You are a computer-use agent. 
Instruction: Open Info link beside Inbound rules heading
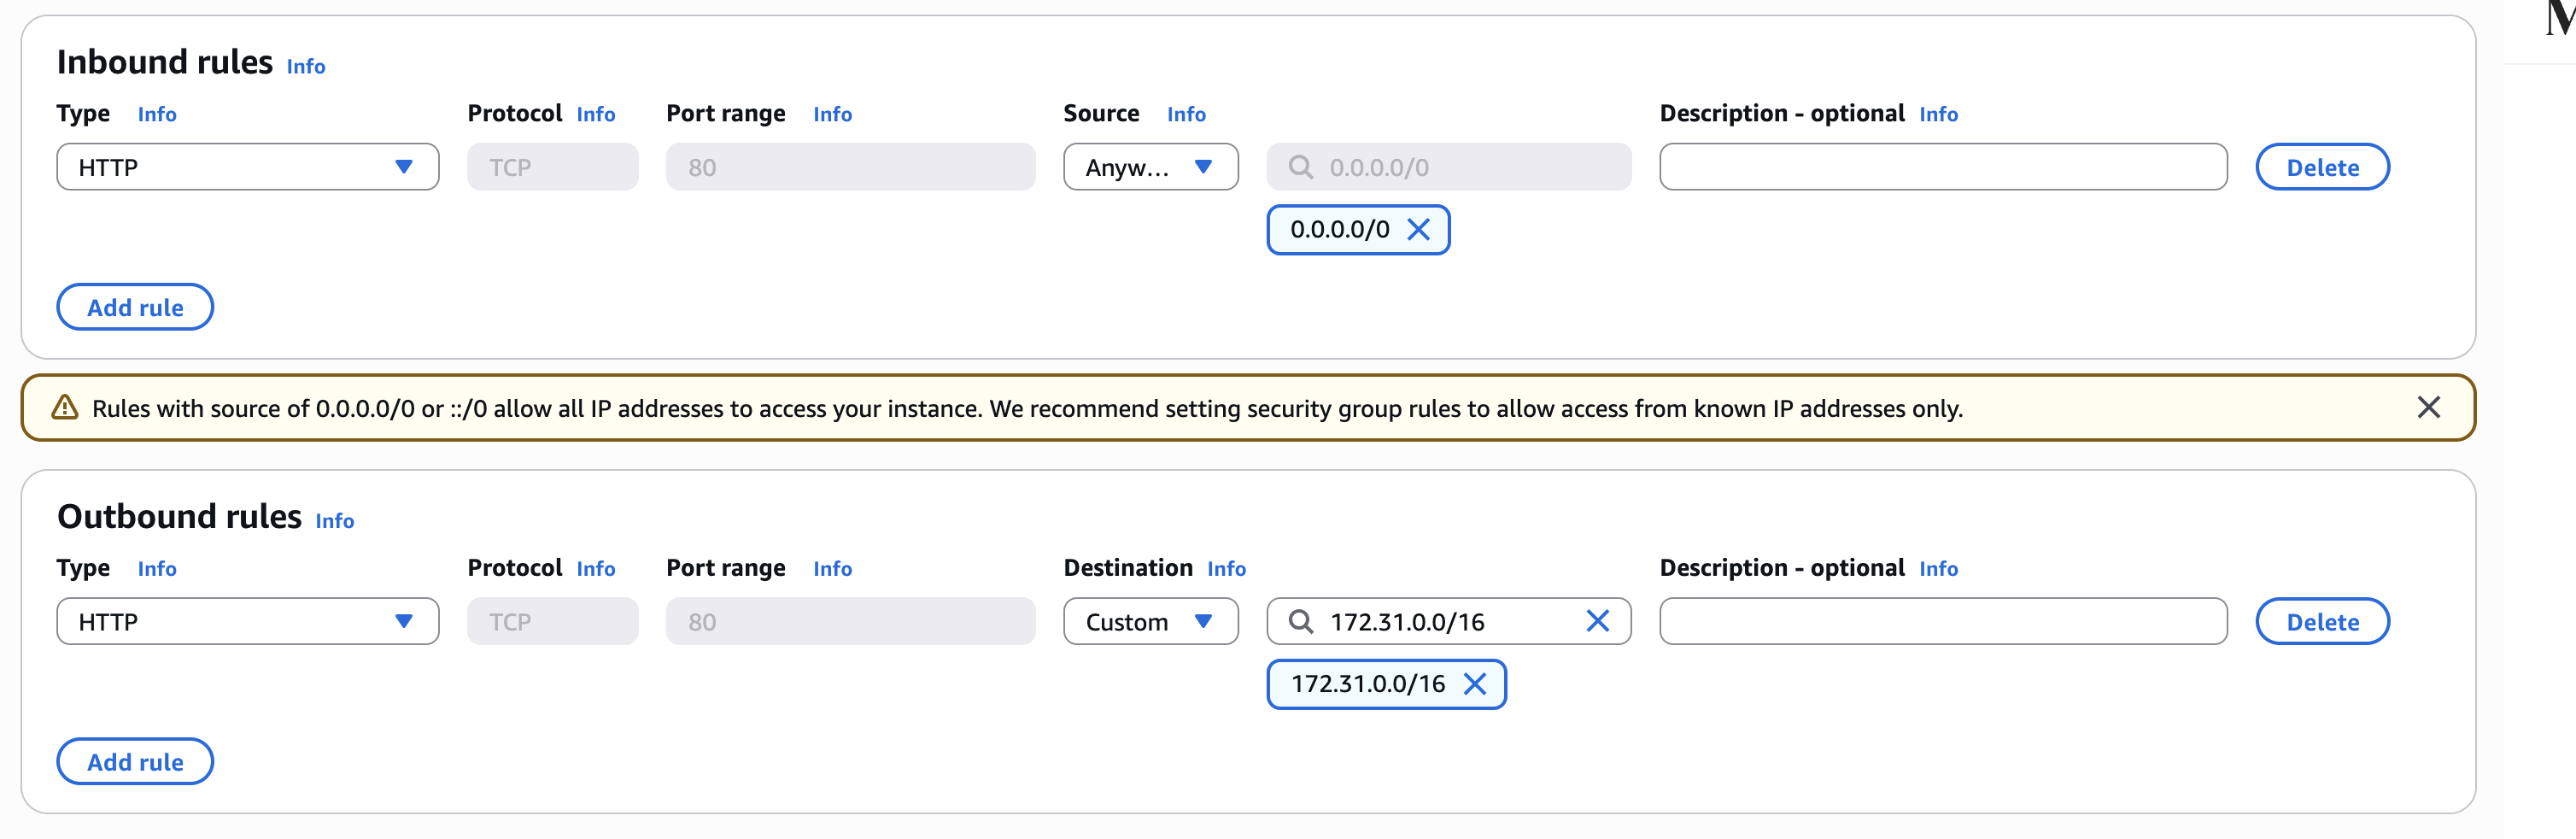[x=306, y=67]
